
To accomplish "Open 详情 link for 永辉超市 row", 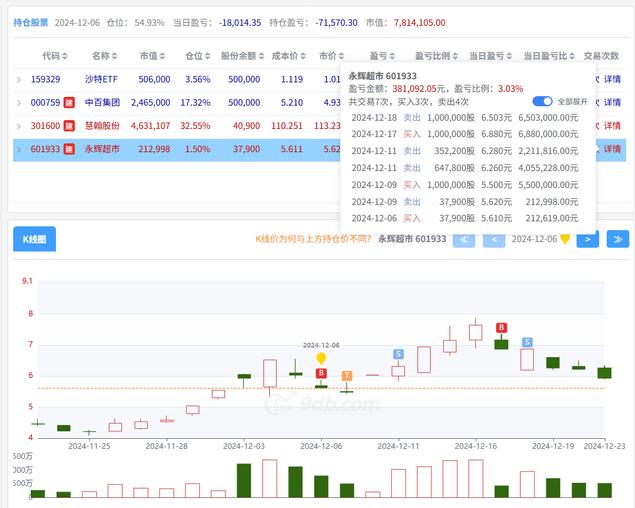I will 612,149.
